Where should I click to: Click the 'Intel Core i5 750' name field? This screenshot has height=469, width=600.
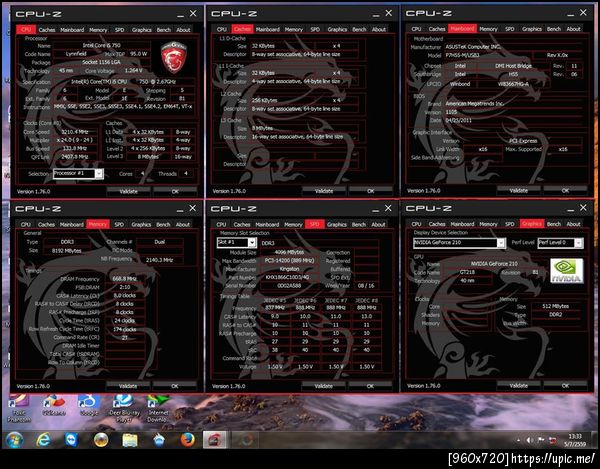click(x=101, y=46)
